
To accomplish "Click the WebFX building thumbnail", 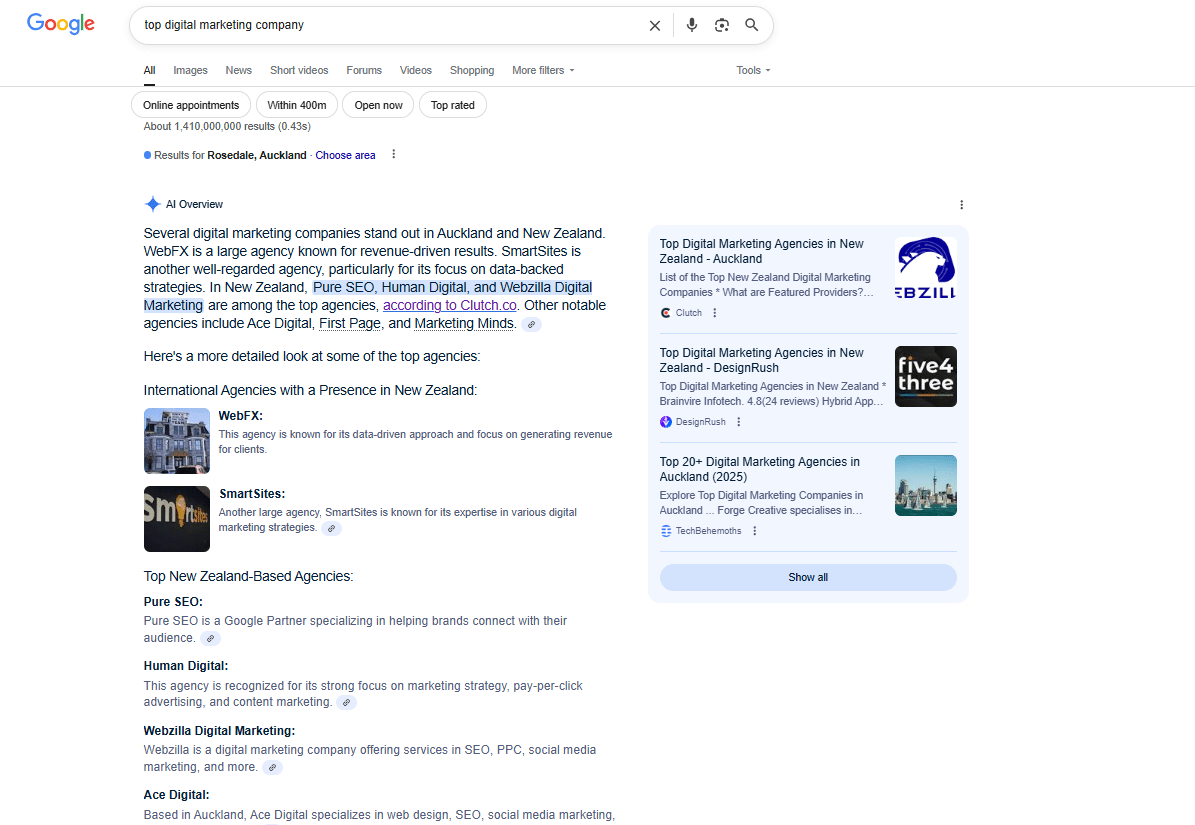I will 177,441.
